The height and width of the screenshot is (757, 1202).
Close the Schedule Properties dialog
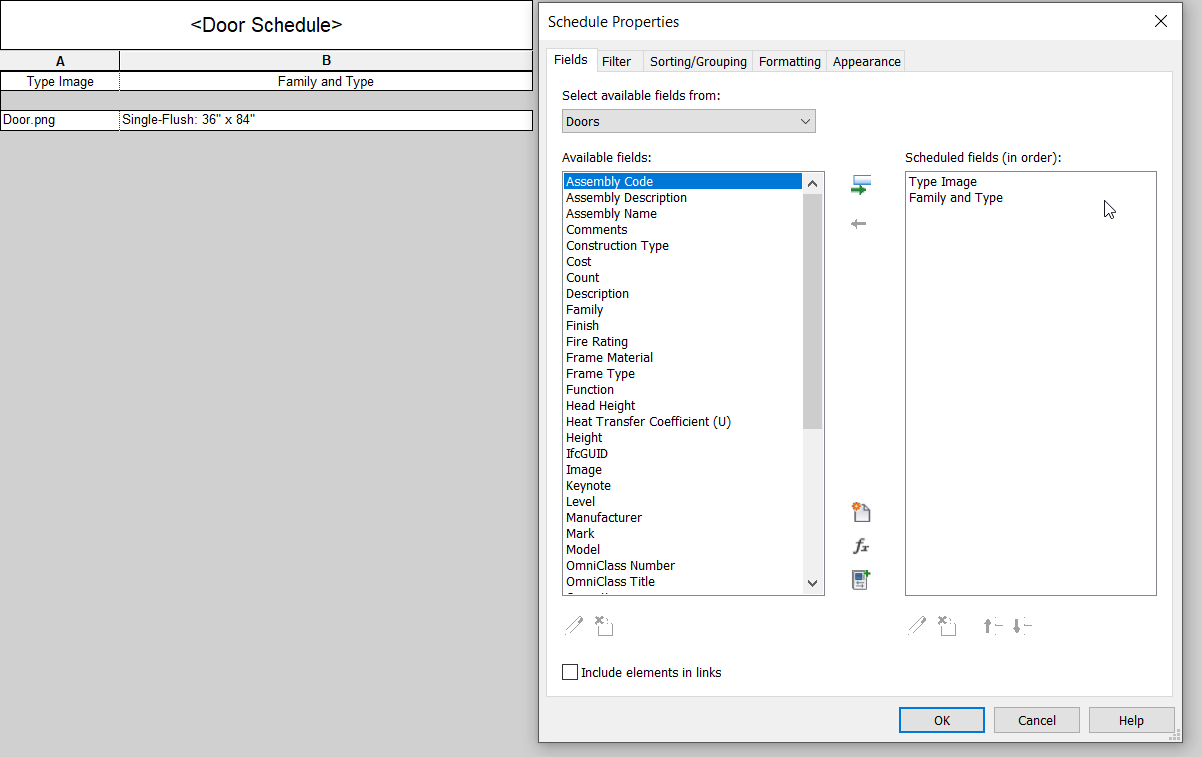click(x=1161, y=21)
